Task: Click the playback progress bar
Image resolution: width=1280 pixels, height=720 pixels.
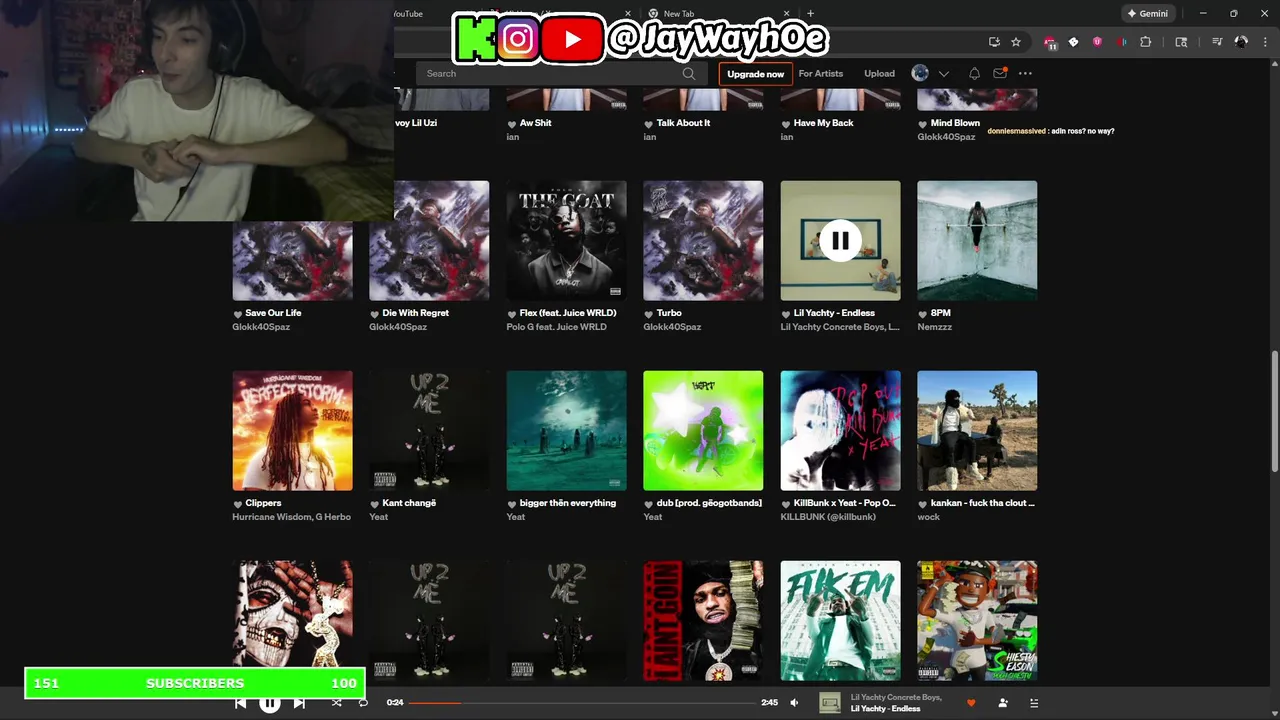Action: [x=581, y=703]
